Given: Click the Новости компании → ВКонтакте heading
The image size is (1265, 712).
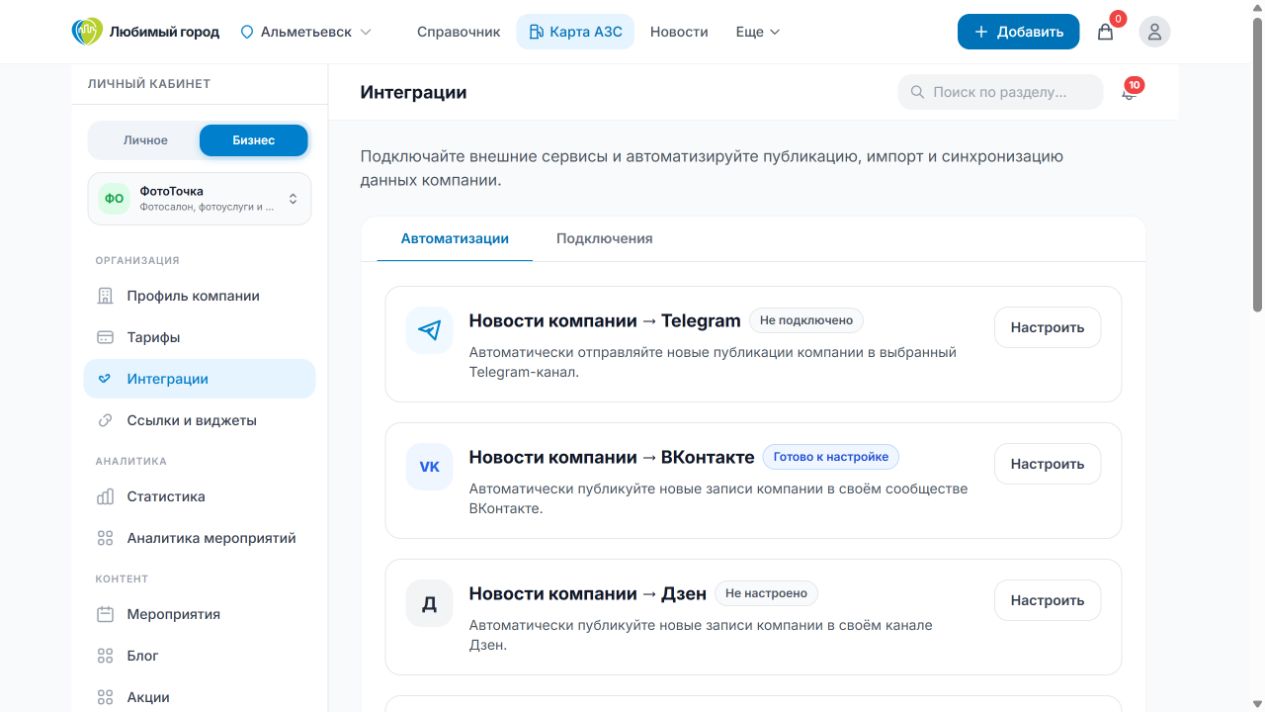Looking at the screenshot, I should pos(612,457).
